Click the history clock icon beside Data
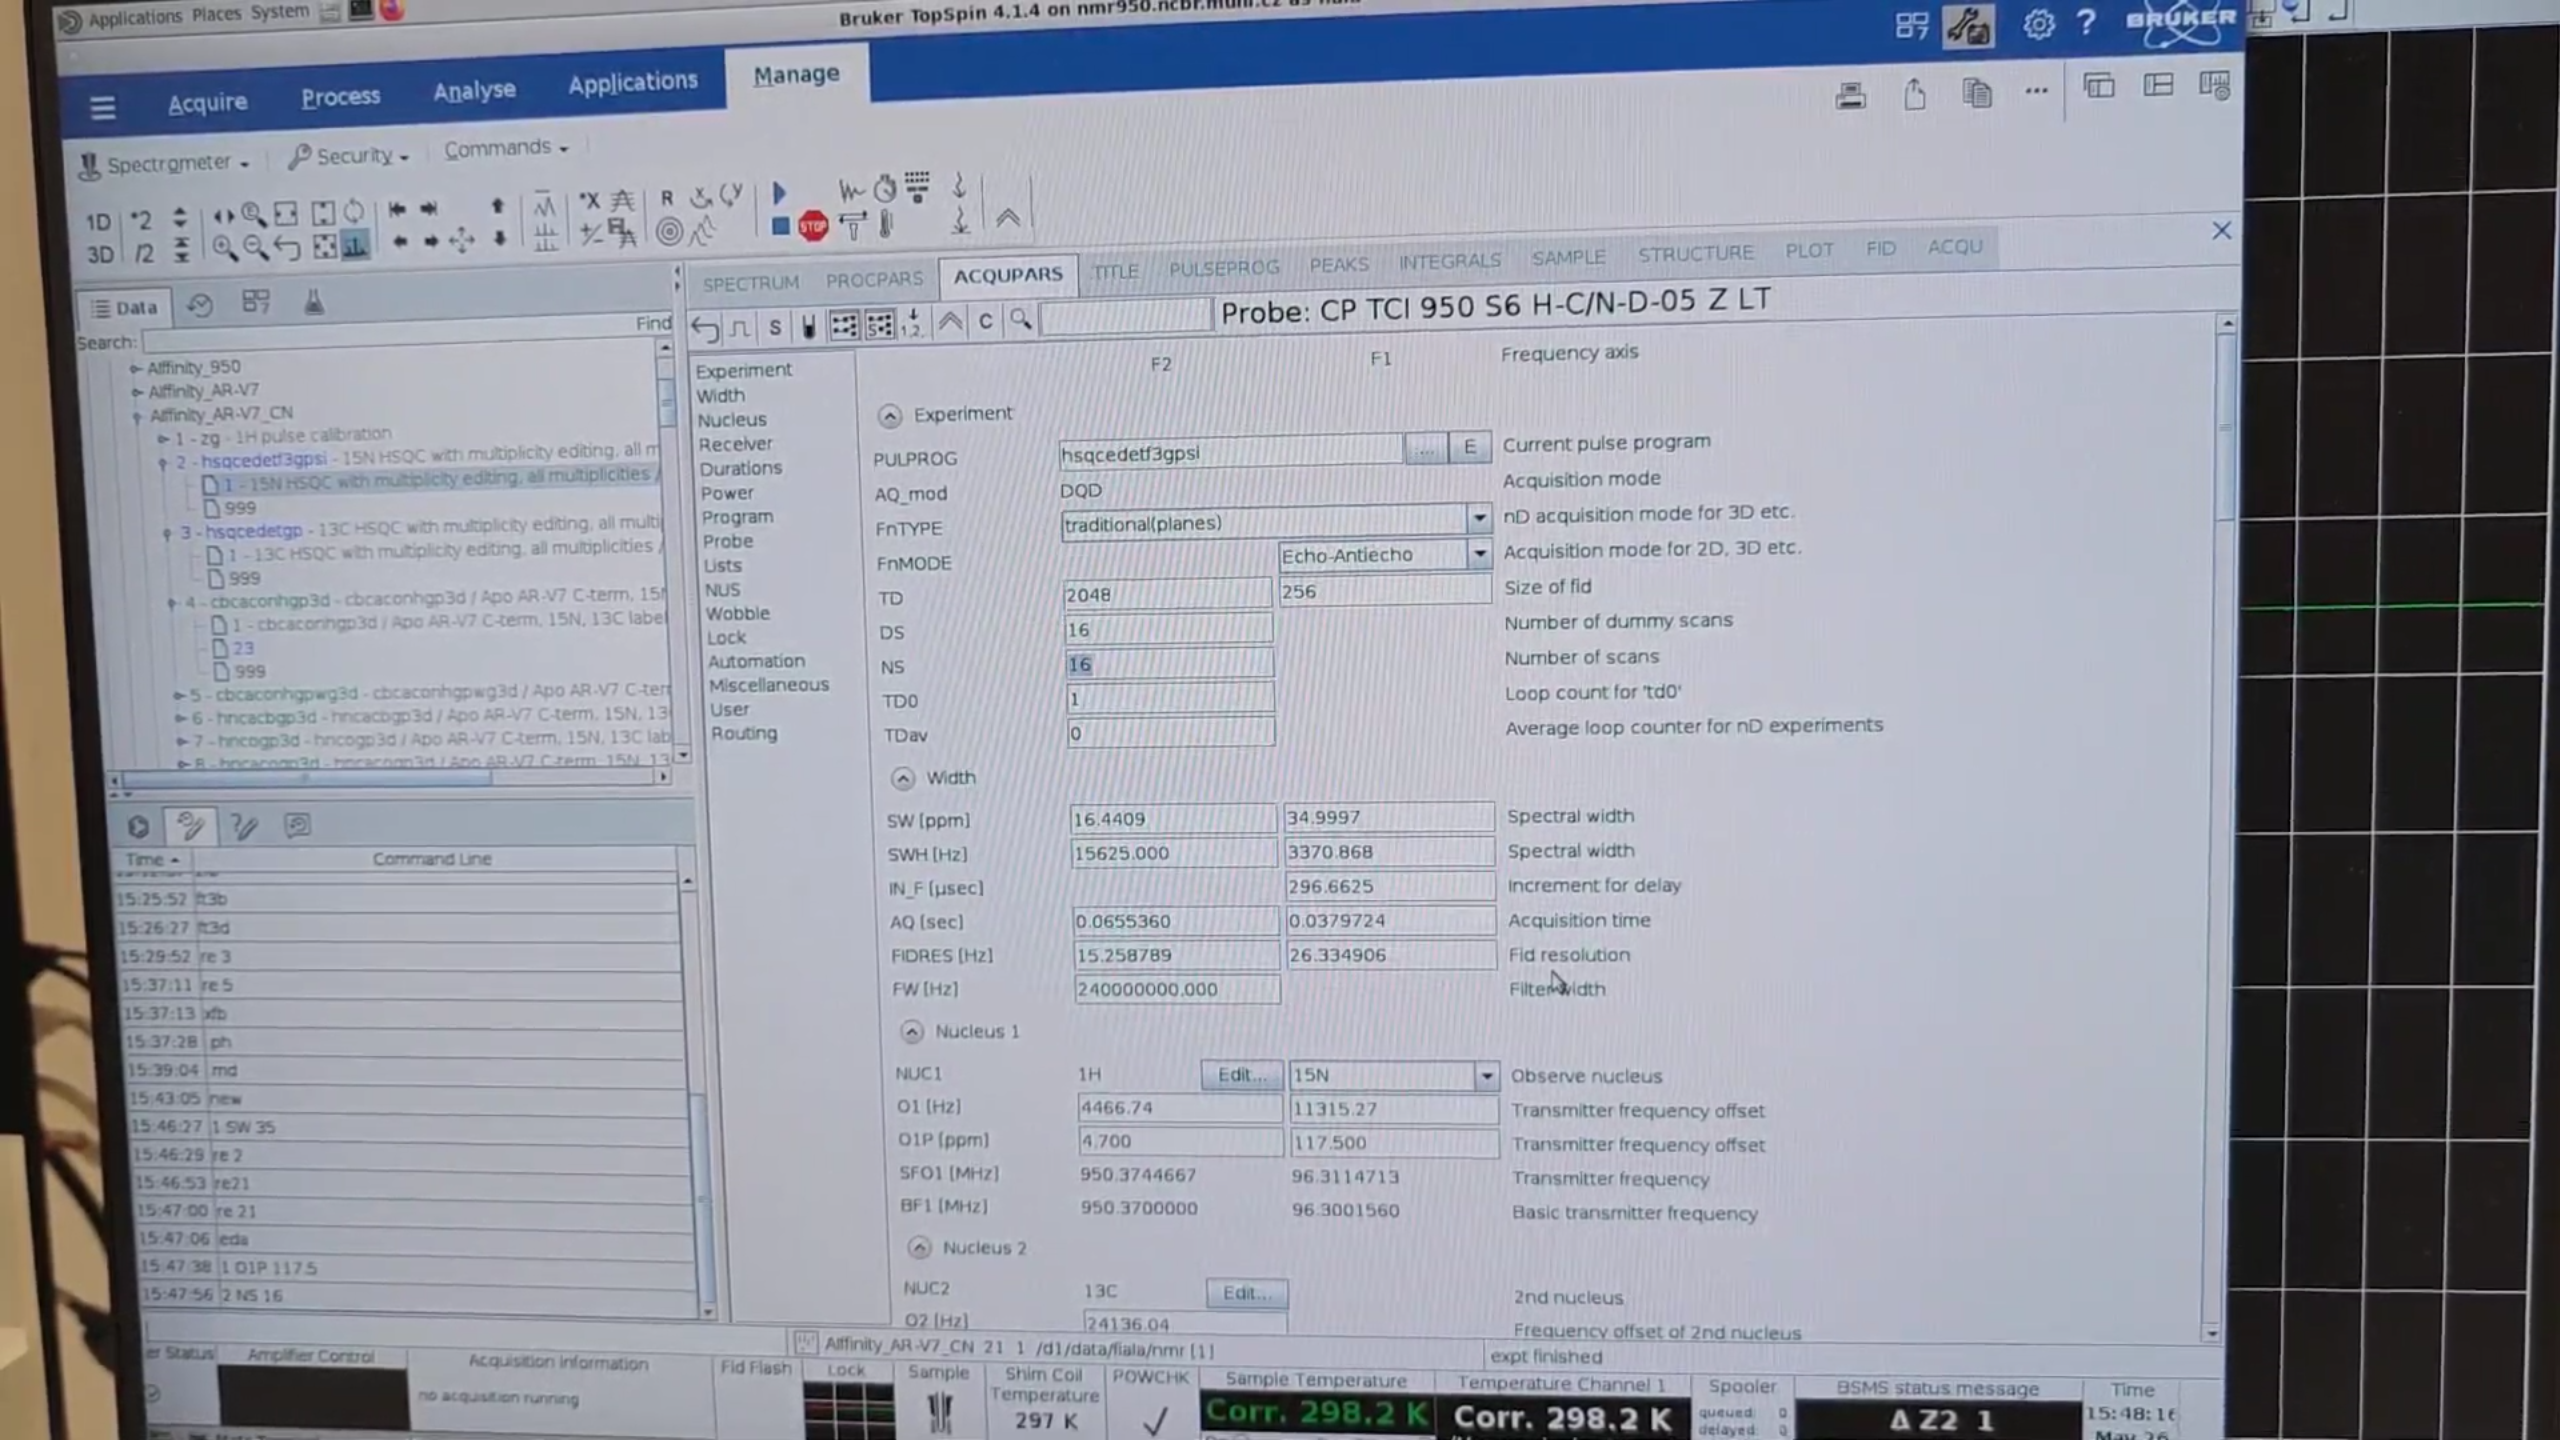The height and width of the screenshot is (1440, 2560). (200, 305)
